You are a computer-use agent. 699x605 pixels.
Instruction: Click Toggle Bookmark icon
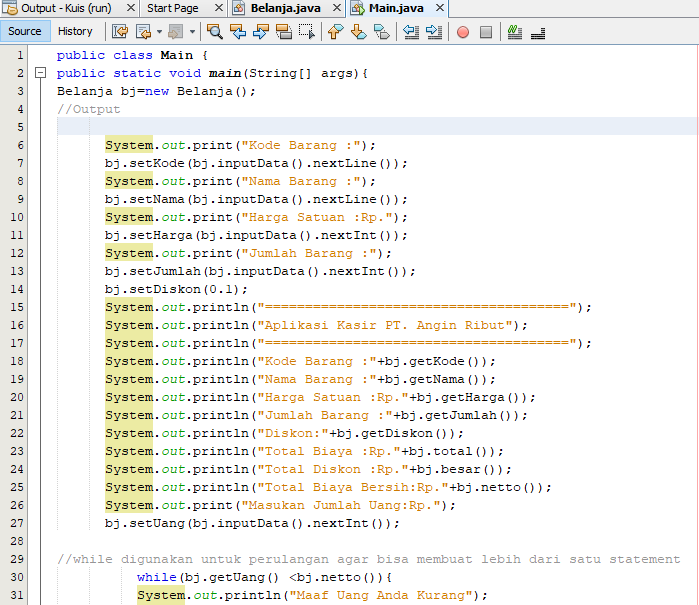[382, 32]
